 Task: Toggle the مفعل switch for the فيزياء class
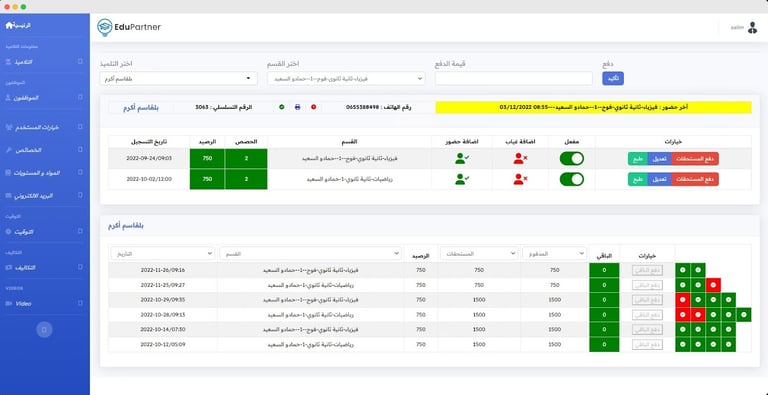tap(572, 158)
